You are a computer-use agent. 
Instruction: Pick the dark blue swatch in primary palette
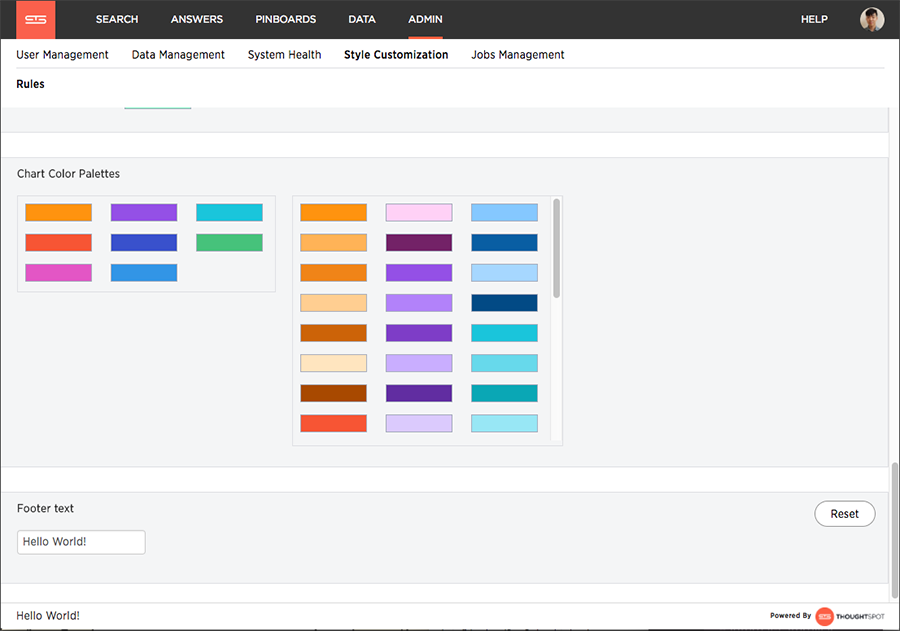144,242
